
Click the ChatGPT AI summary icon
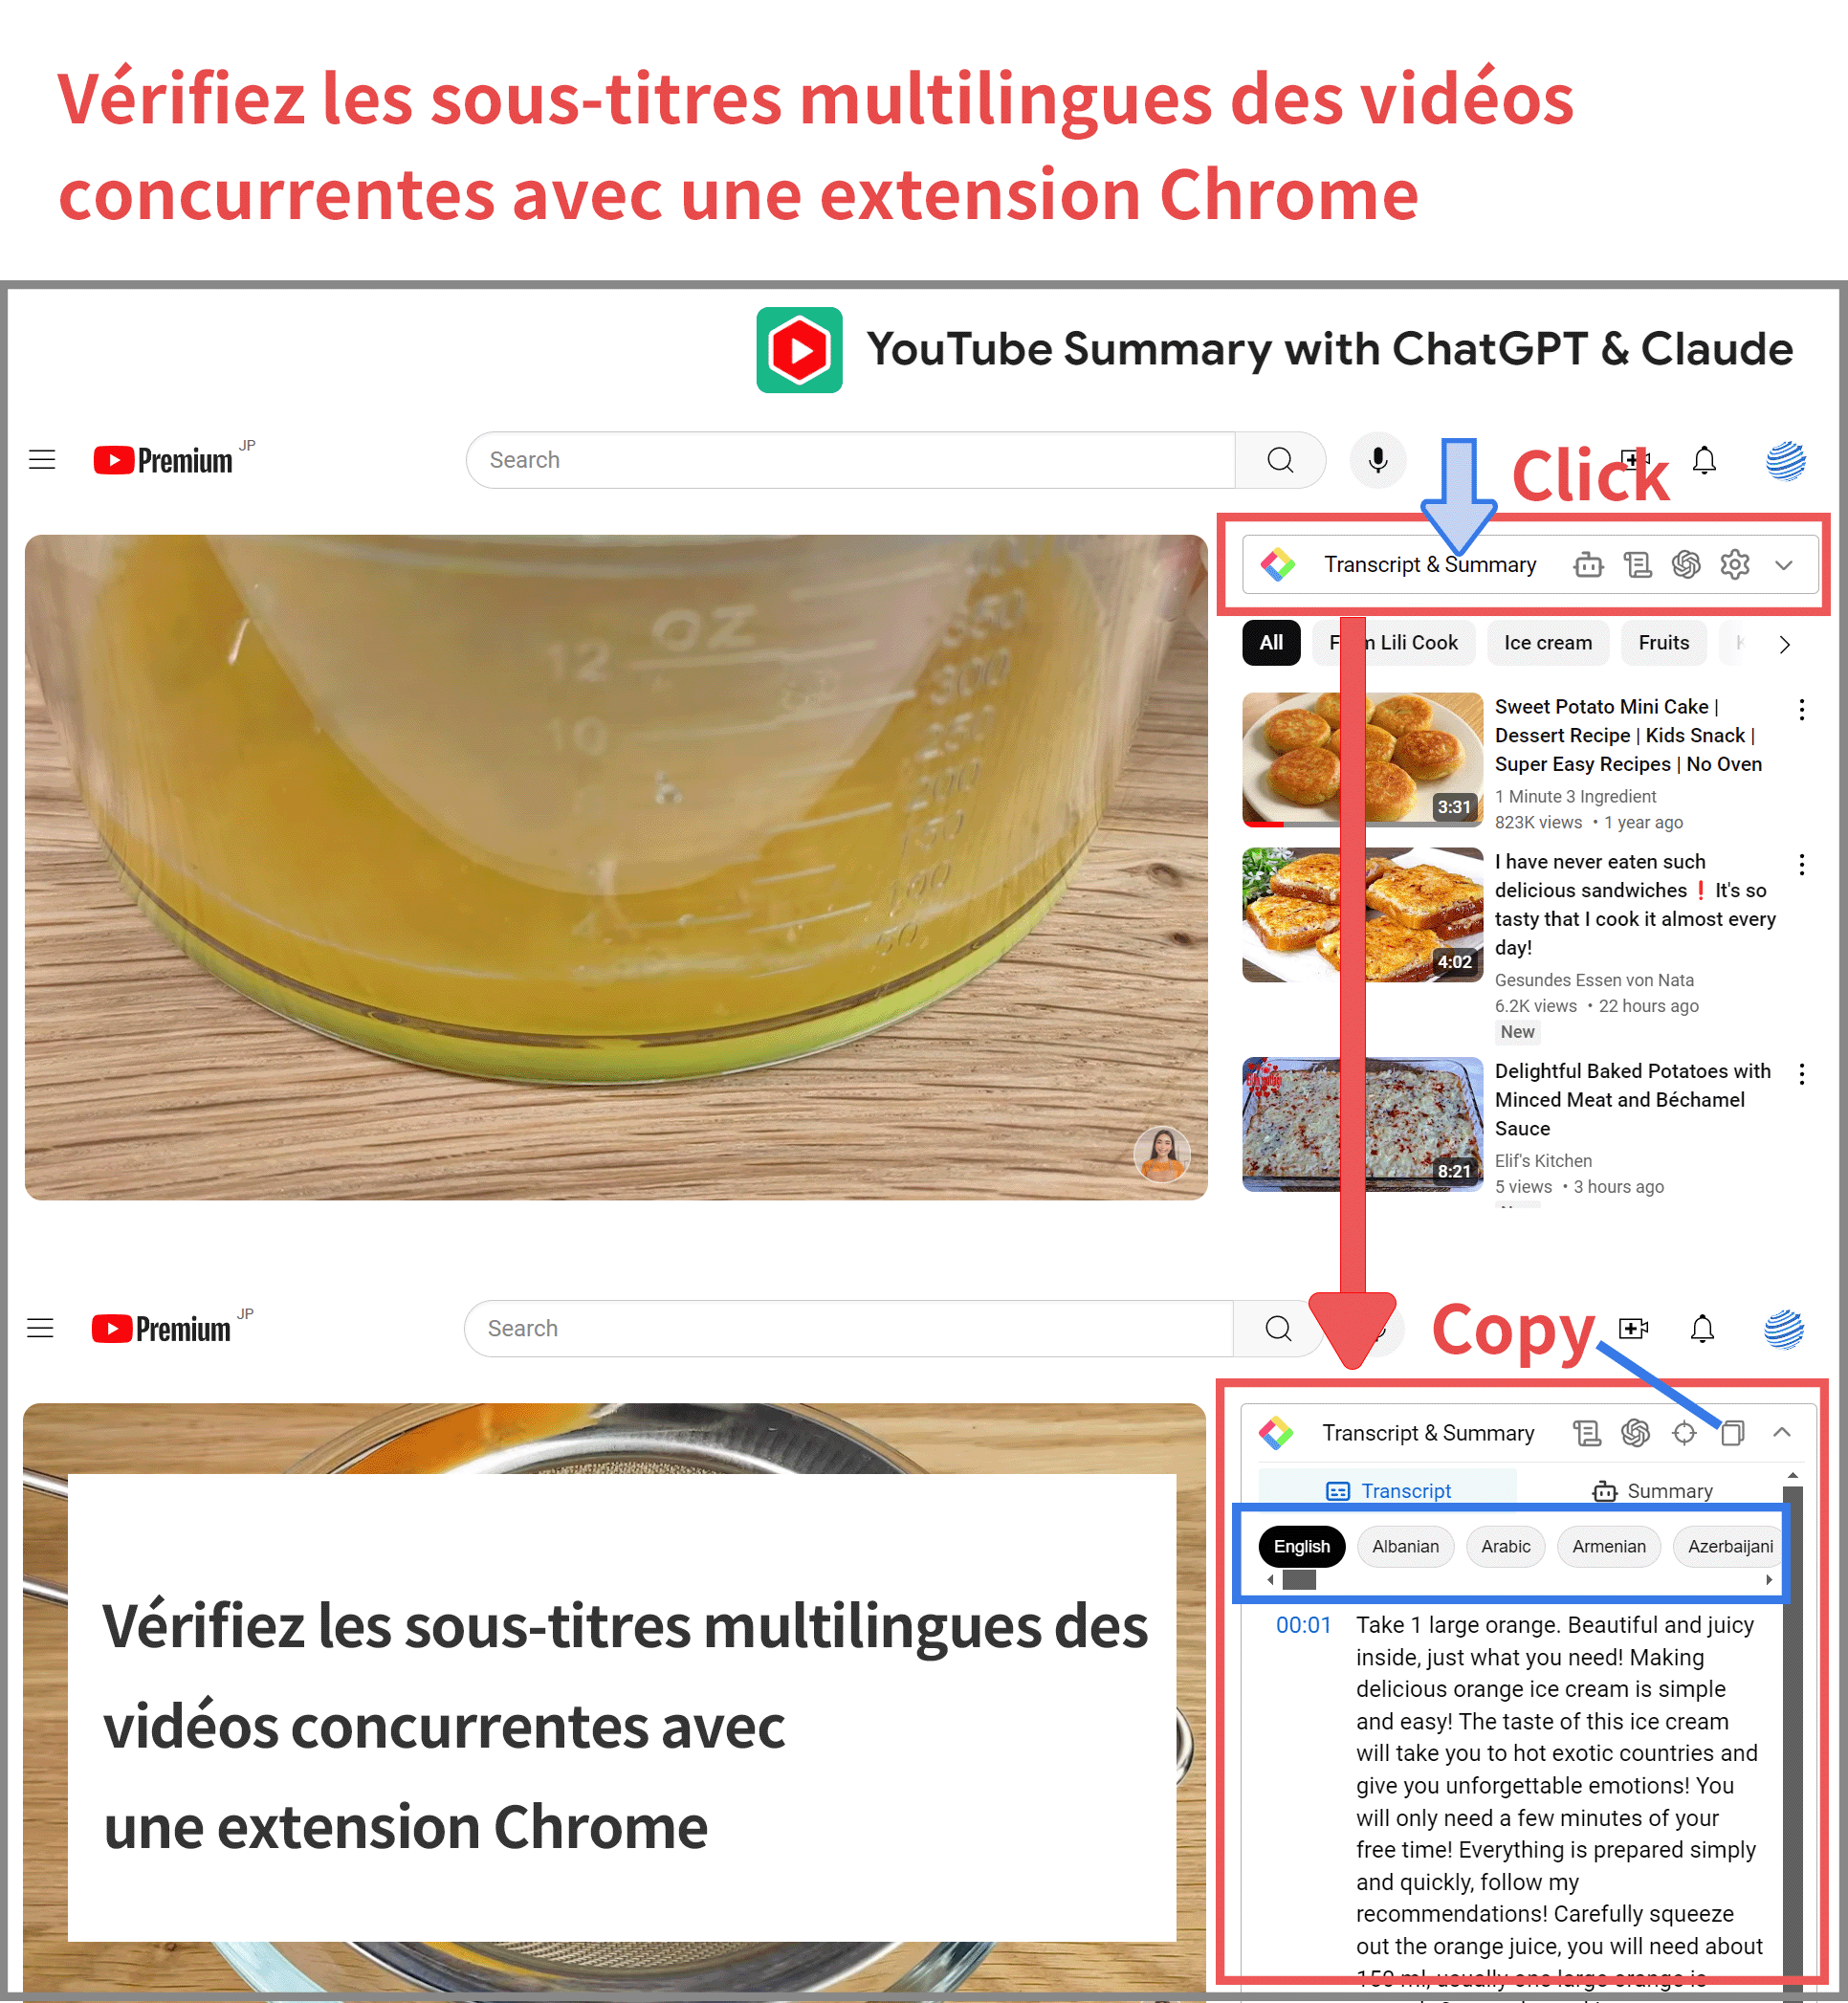tap(1684, 565)
